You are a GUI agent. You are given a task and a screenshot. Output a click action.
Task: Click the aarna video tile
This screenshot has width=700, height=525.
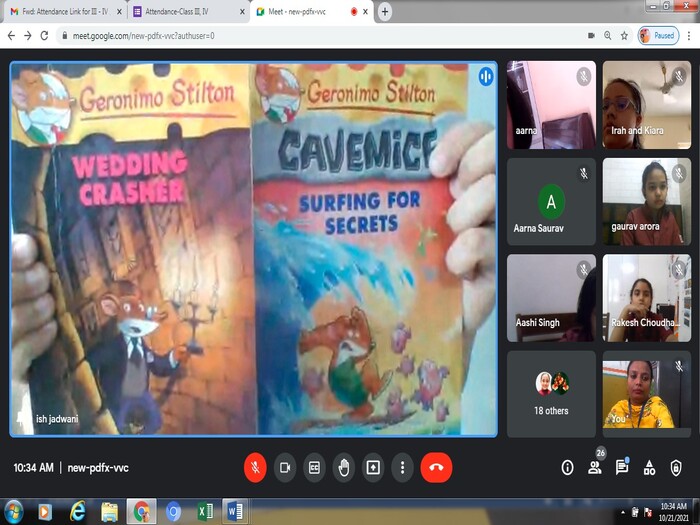551,105
